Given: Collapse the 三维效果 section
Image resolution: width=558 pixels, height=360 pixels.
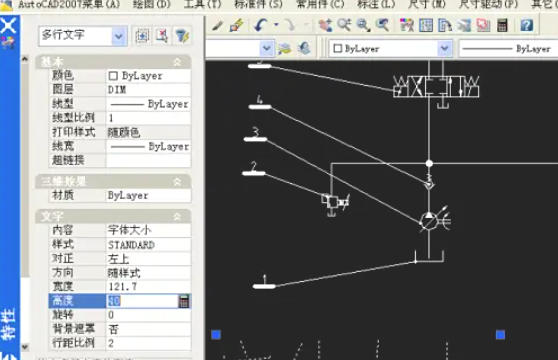Looking at the screenshot, I should click(177, 182).
